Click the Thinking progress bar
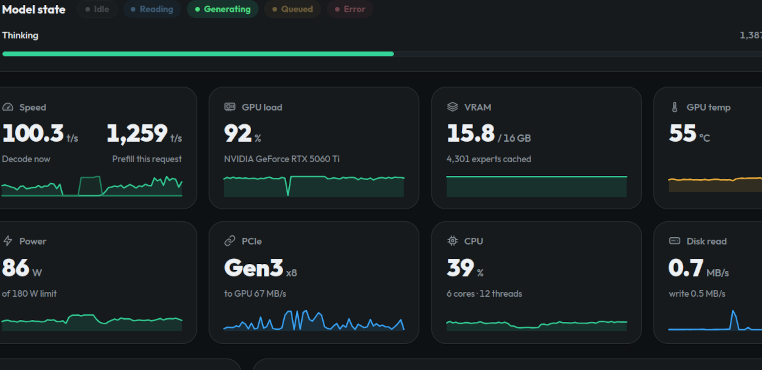Screen dimensions: 762x370 382,54
